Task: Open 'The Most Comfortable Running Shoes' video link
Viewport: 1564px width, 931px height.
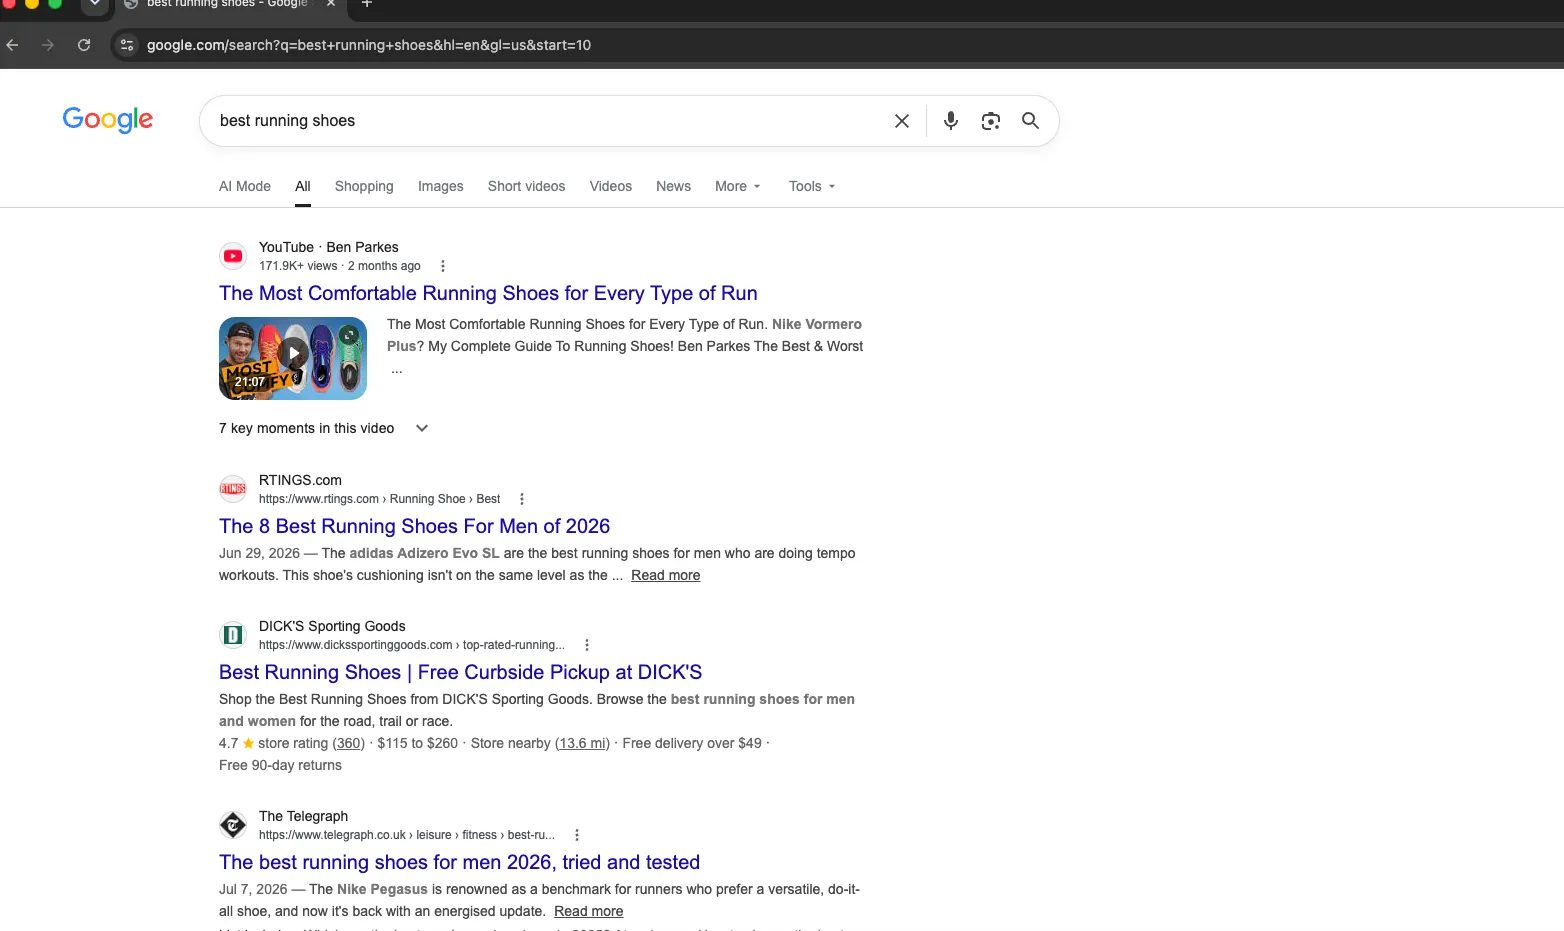Action: point(488,293)
